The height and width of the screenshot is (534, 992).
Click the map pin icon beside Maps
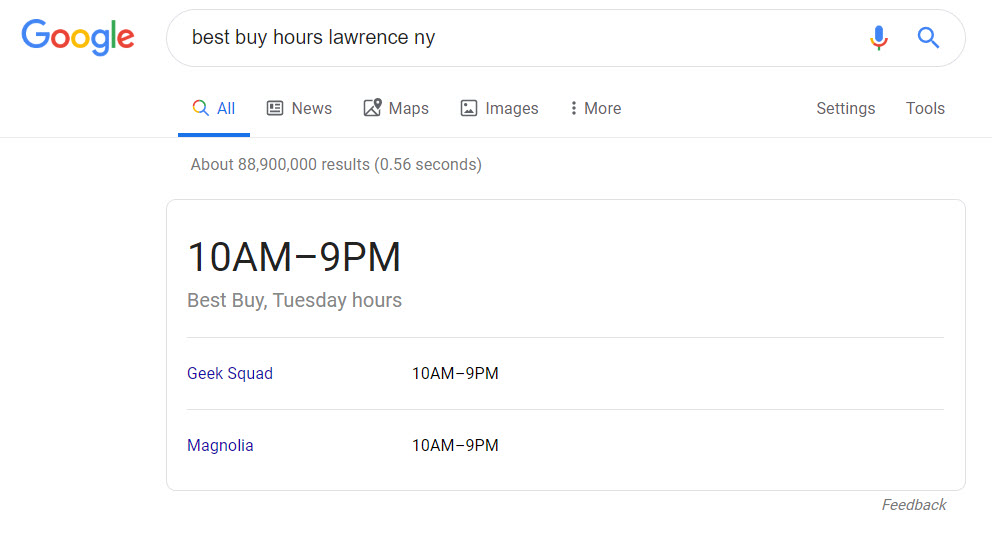click(x=372, y=108)
